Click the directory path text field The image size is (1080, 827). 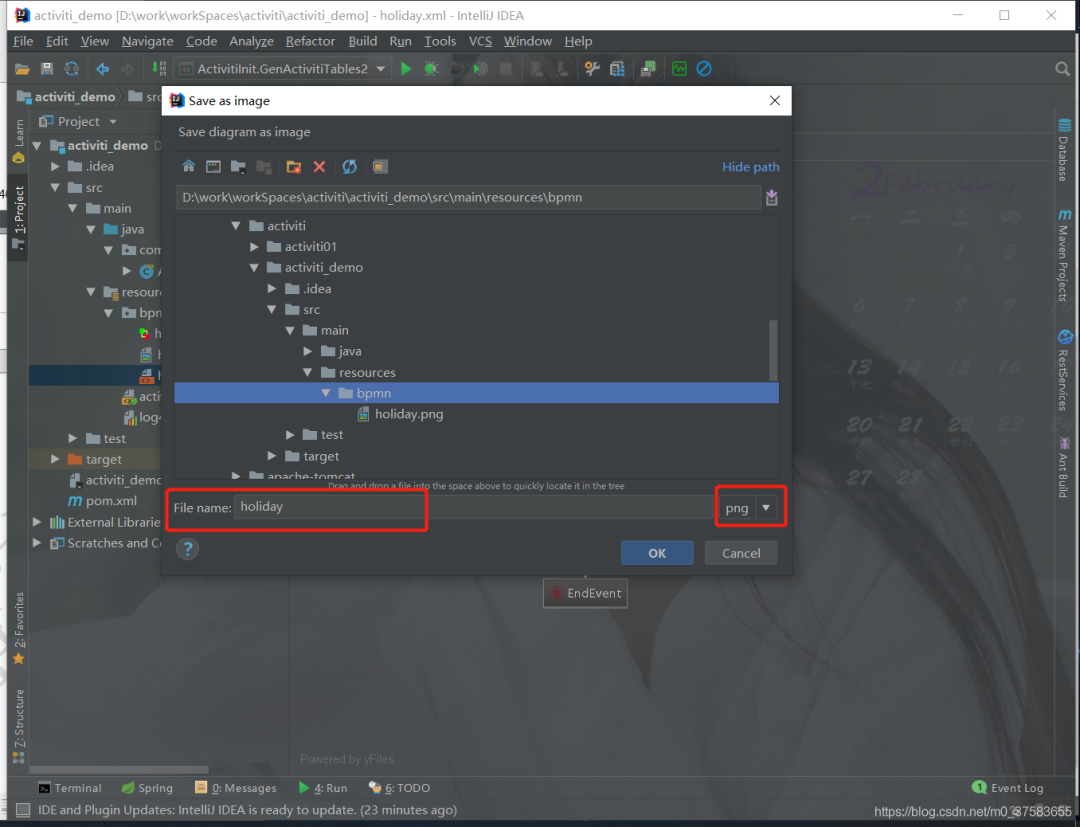tap(468, 198)
